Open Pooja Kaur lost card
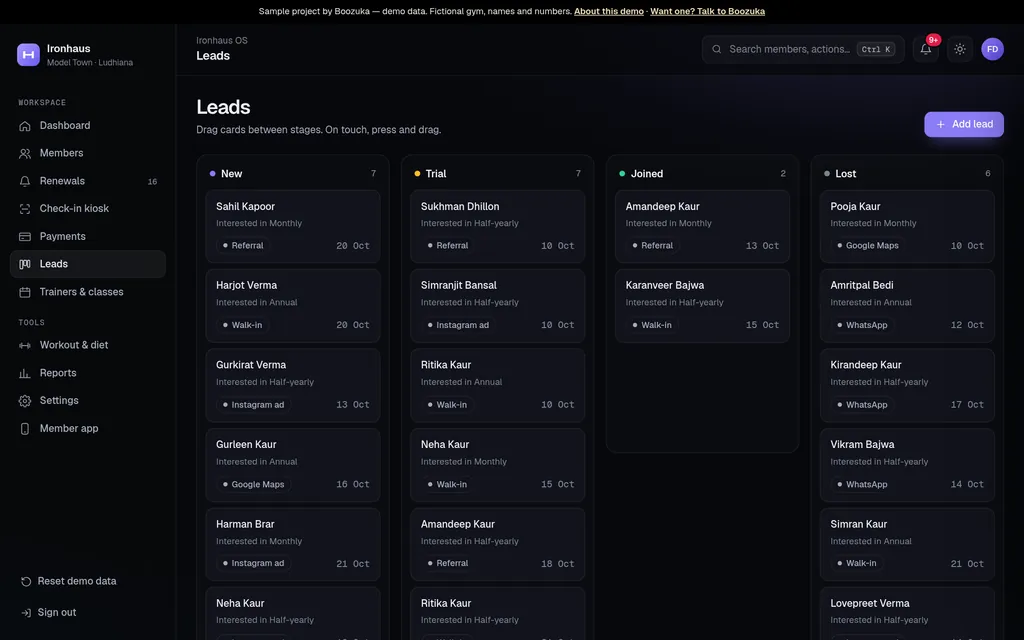 [907, 226]
